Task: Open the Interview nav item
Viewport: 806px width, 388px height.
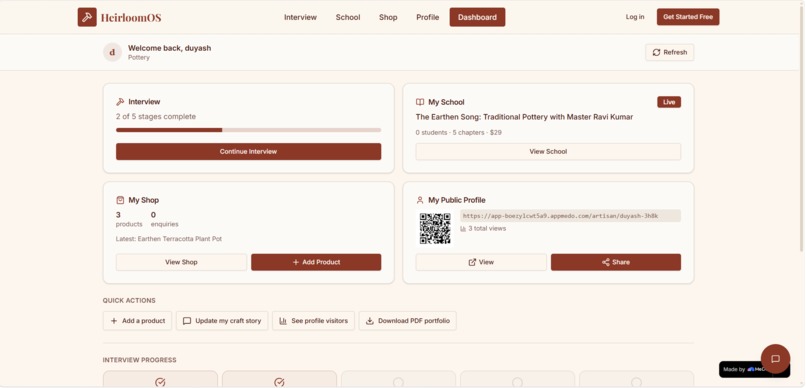Action: (300, 17)
